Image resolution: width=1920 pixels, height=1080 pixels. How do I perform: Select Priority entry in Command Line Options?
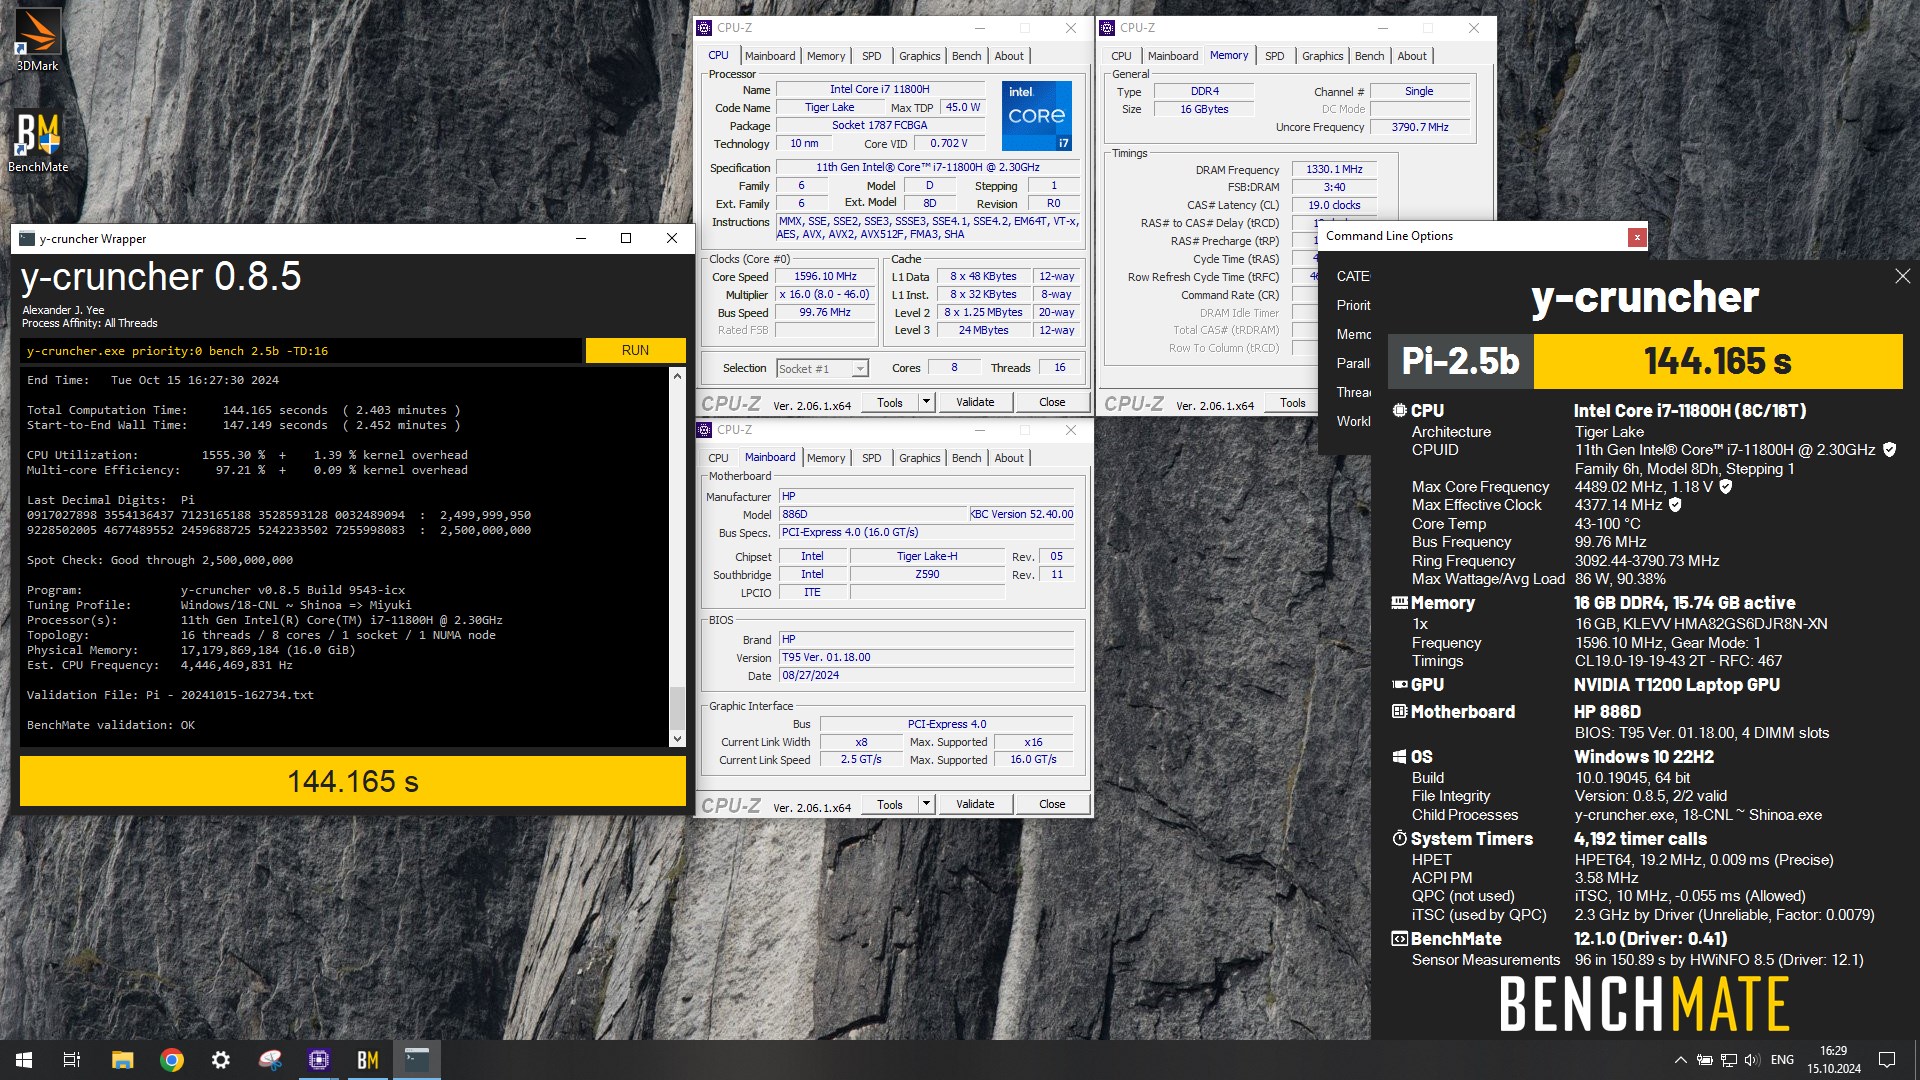[x=1353, y=306]
